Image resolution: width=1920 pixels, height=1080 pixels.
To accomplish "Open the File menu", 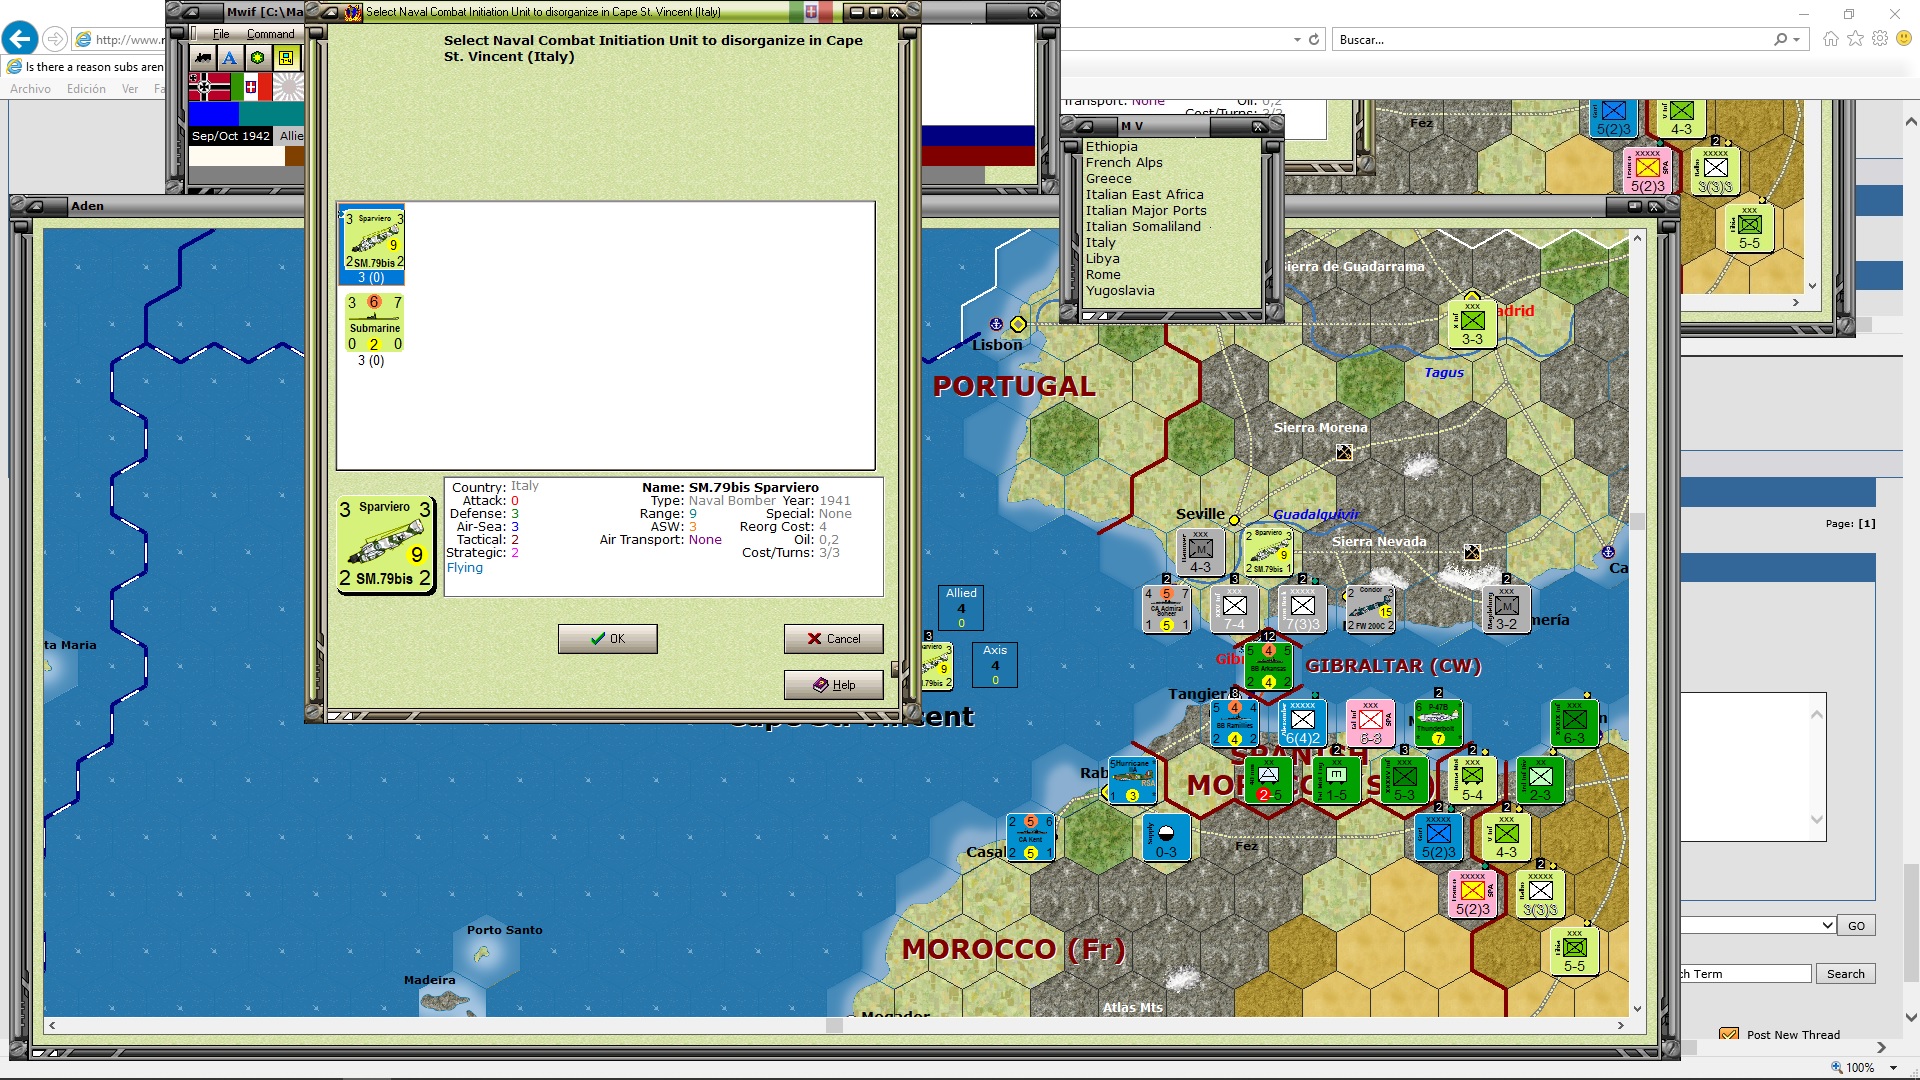I will point(221,34).
